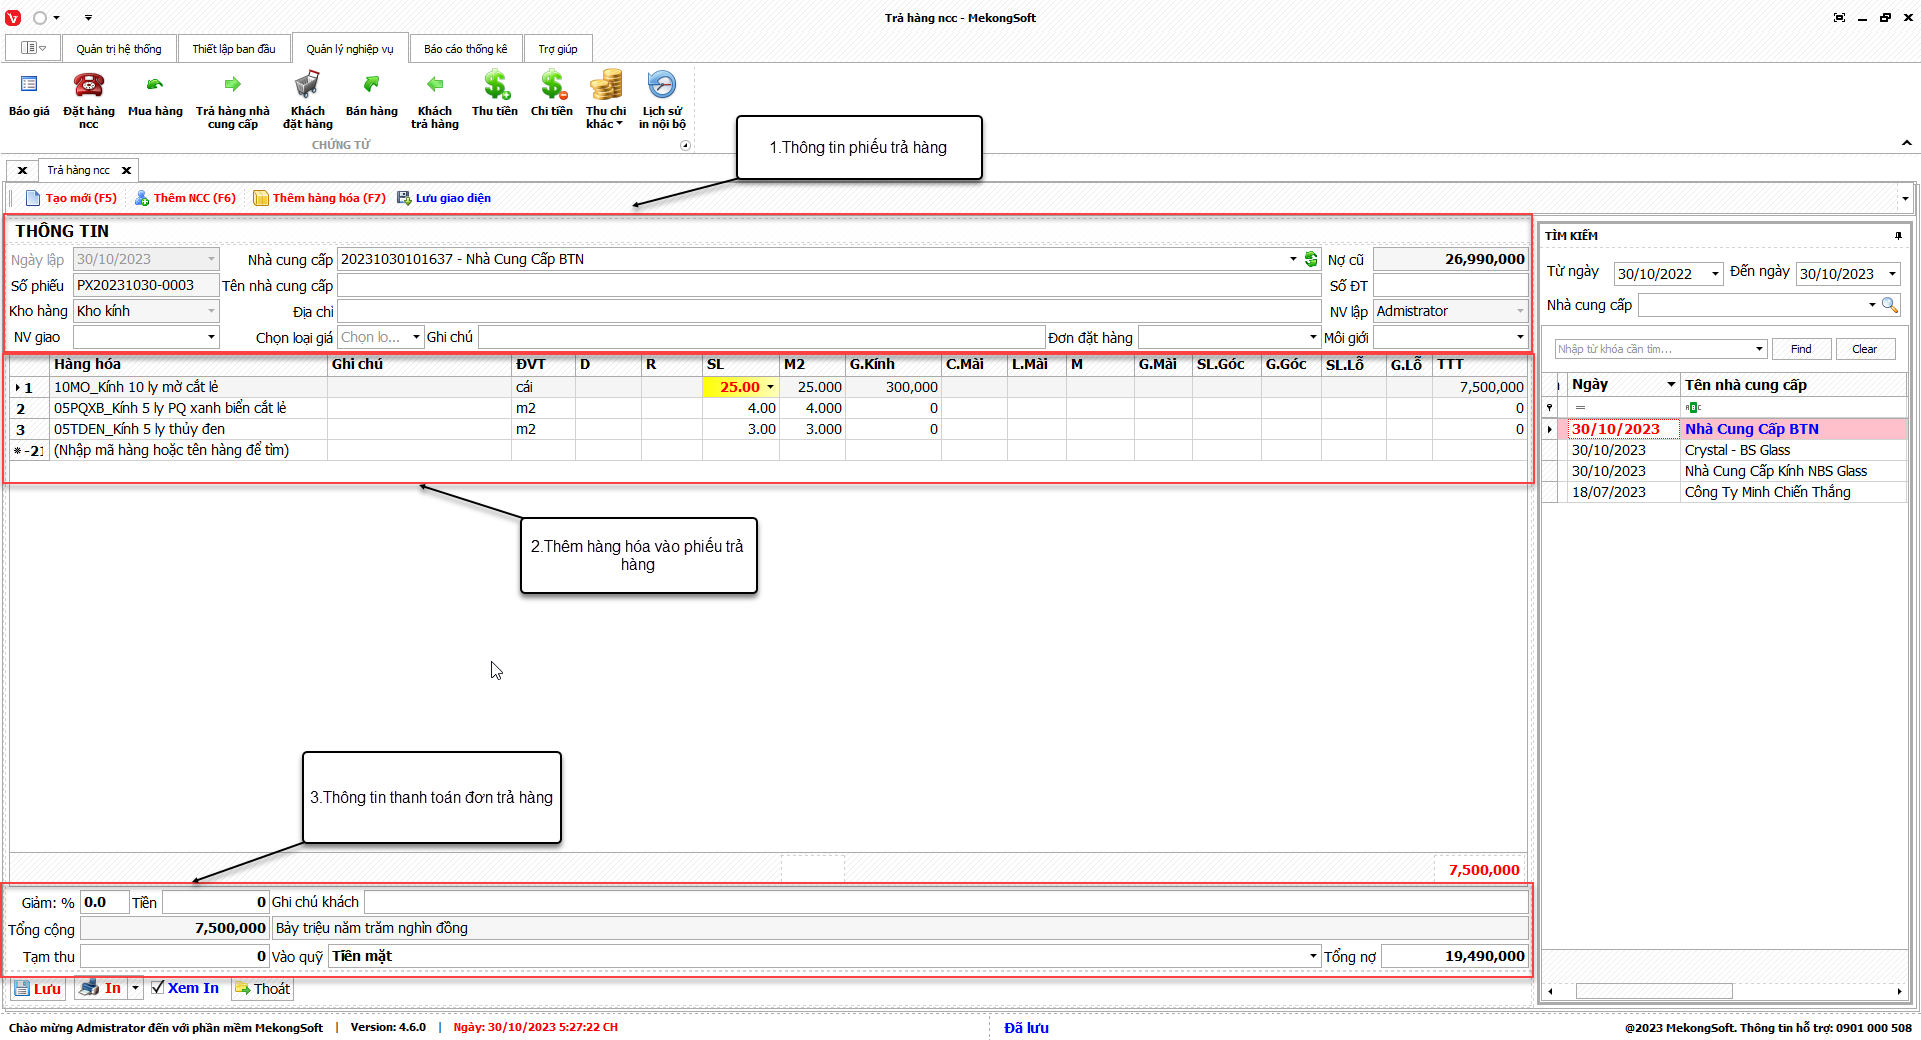Open the CHỨNG TỪ group dialog launcher
Viewport: 1921px width, 1040px height.
(685, 145)
